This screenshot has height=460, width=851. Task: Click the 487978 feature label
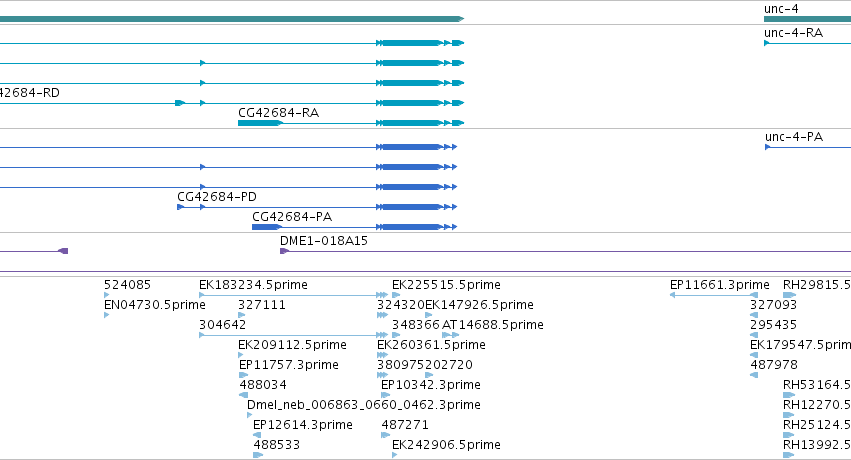tap(774, 365)
